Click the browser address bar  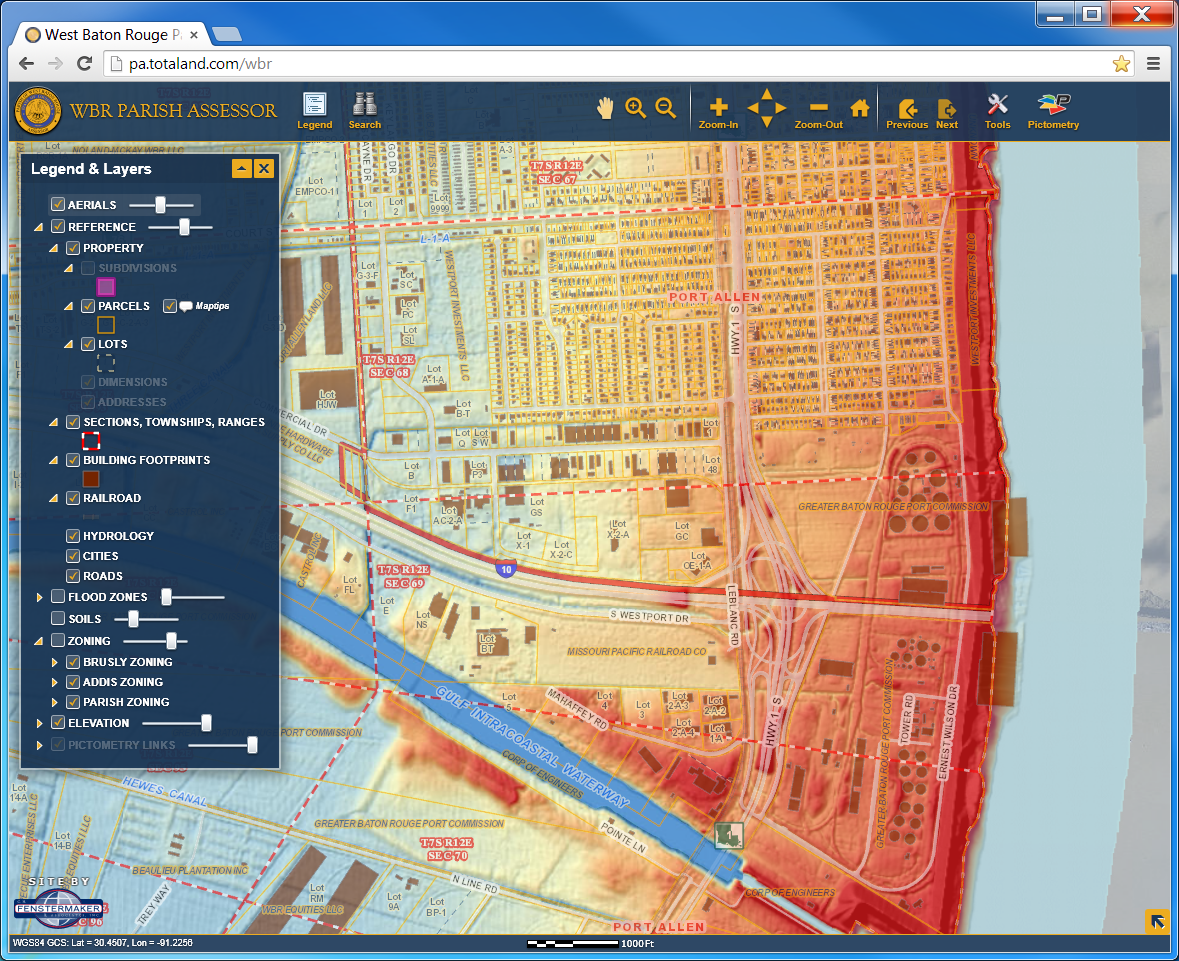click(600, 63)
